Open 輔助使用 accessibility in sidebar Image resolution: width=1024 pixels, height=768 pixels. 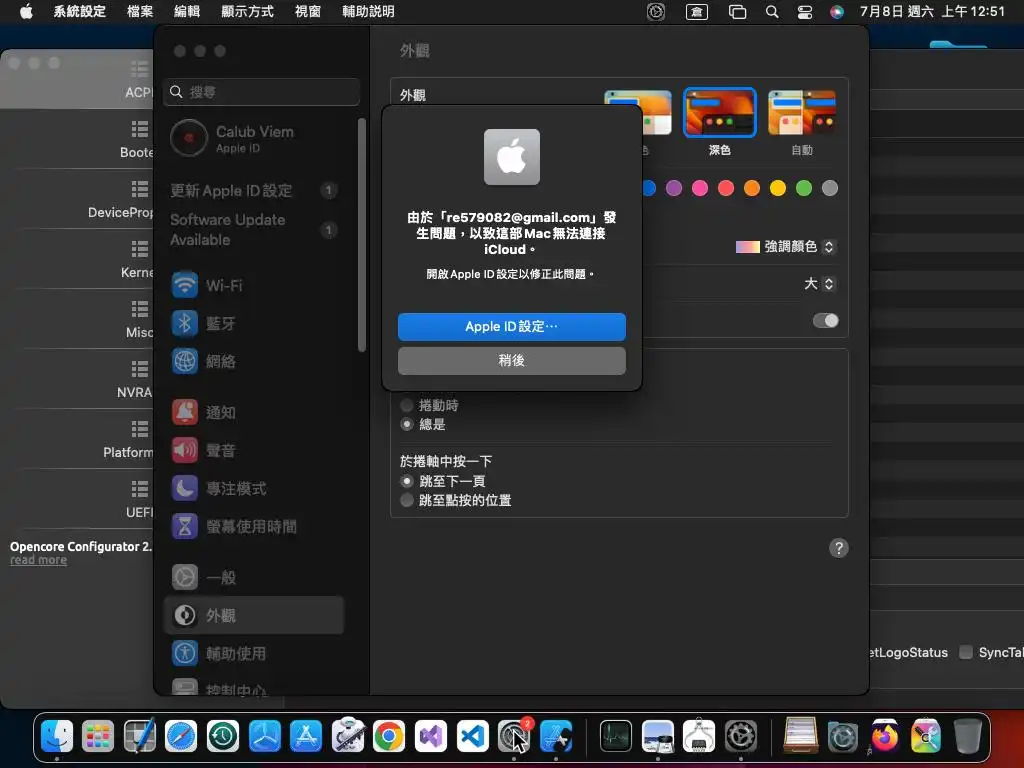click(253, 653)
